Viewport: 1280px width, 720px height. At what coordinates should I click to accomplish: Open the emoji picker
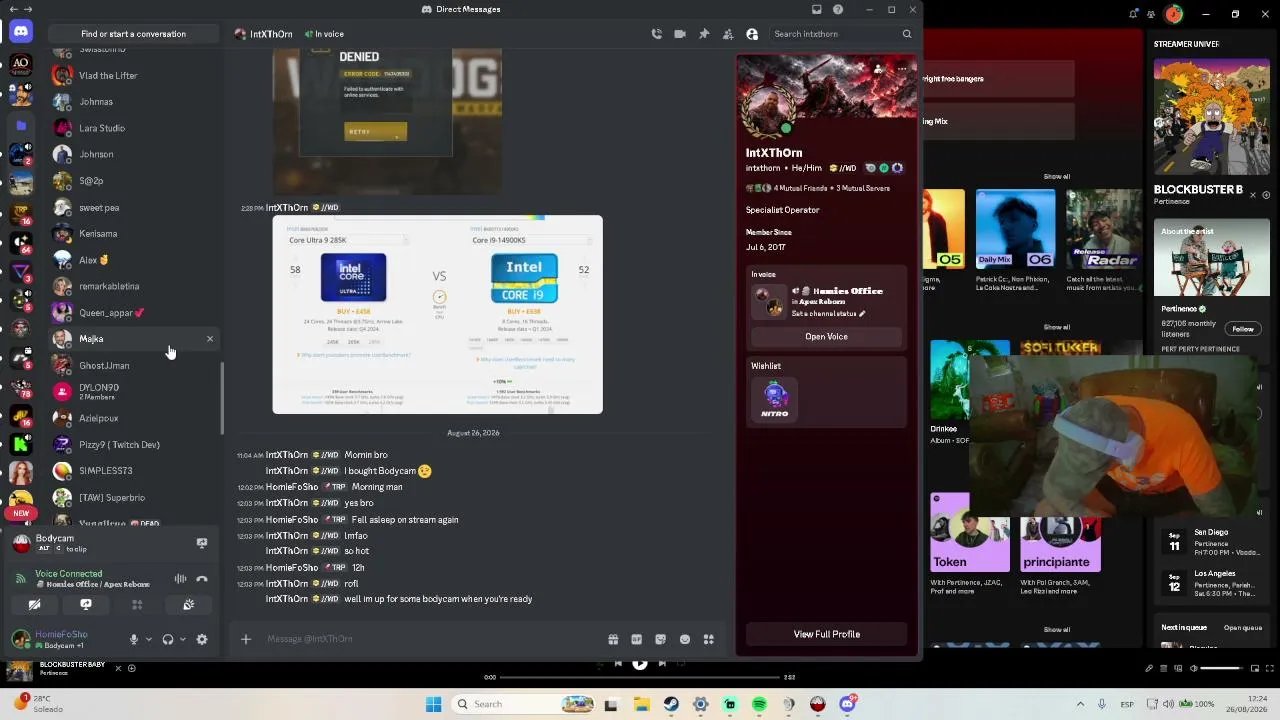tap(685, 639)
